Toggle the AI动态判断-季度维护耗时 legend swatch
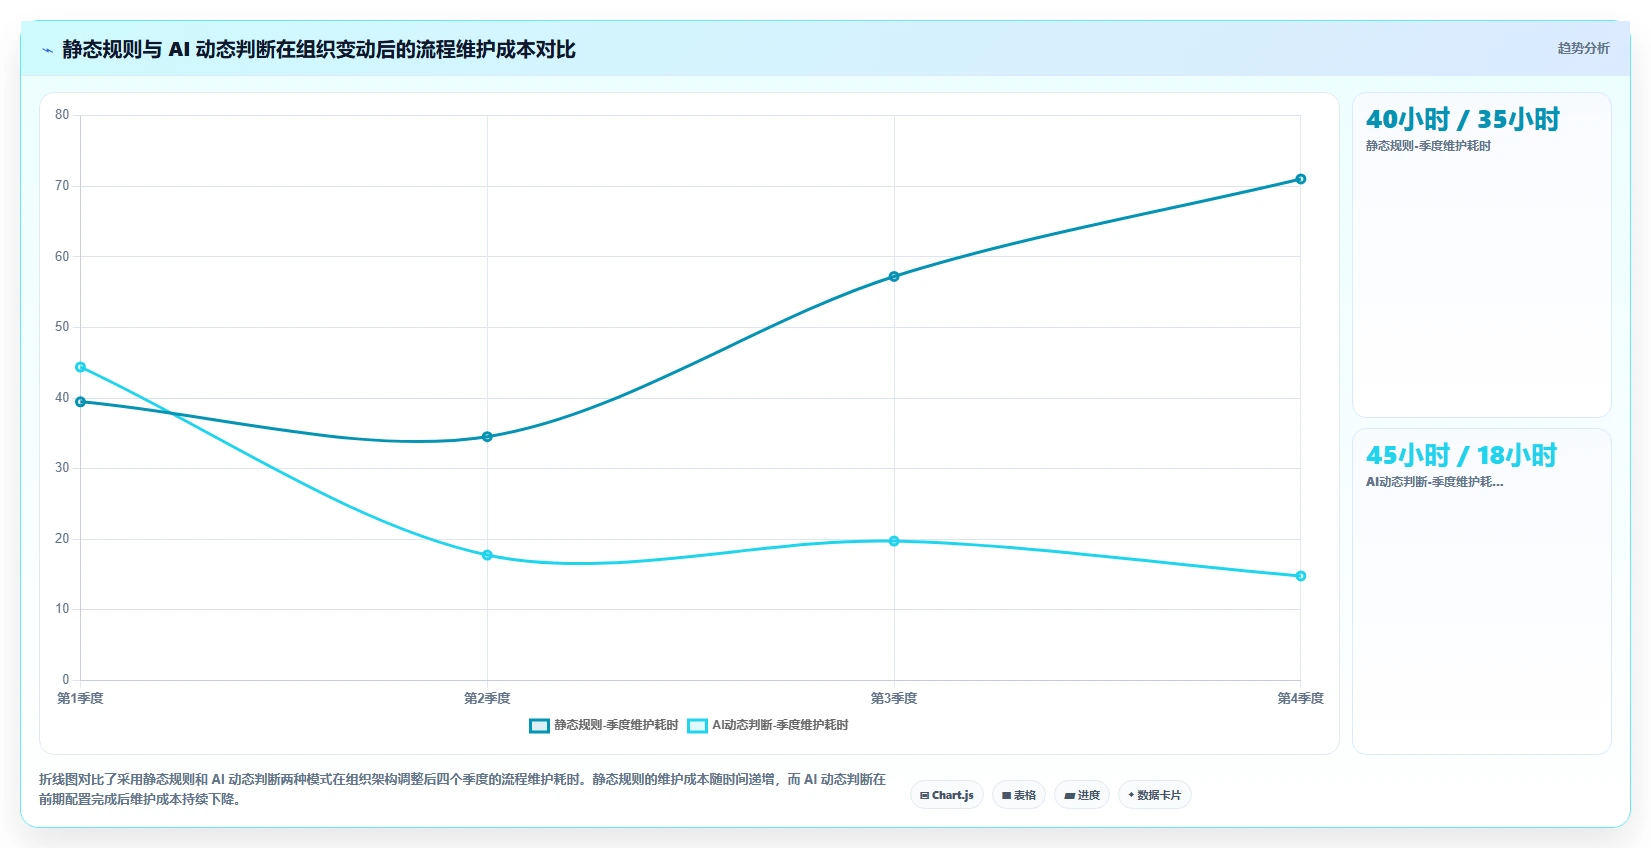Viewport: 1651px width, 848px height. tap(697, 725)
